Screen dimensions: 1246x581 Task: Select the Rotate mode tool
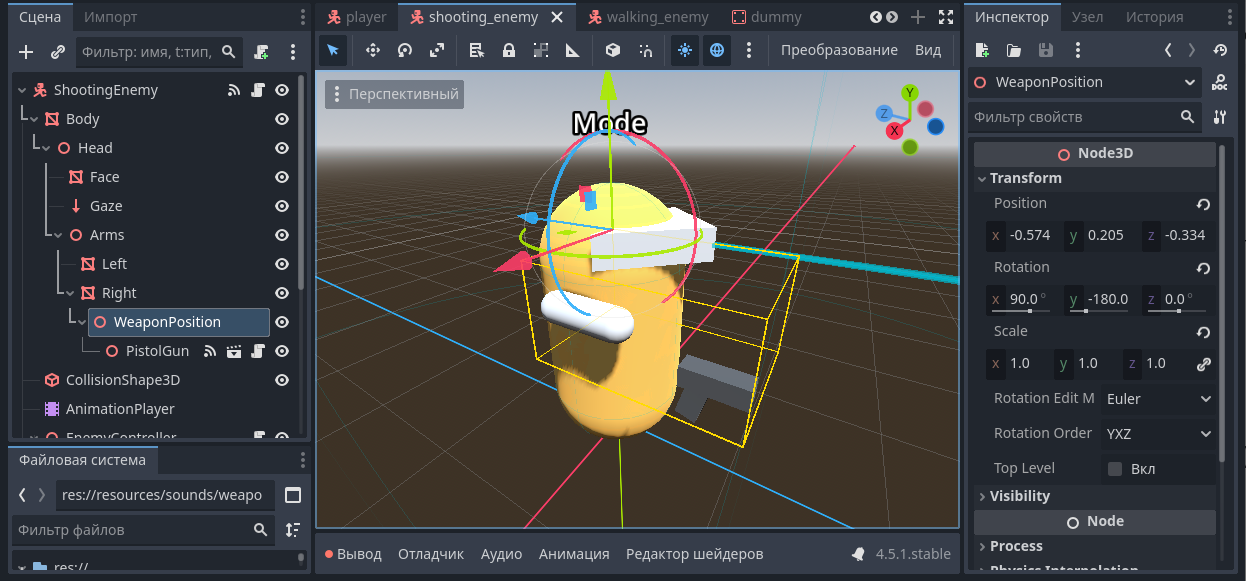point(404,50)
